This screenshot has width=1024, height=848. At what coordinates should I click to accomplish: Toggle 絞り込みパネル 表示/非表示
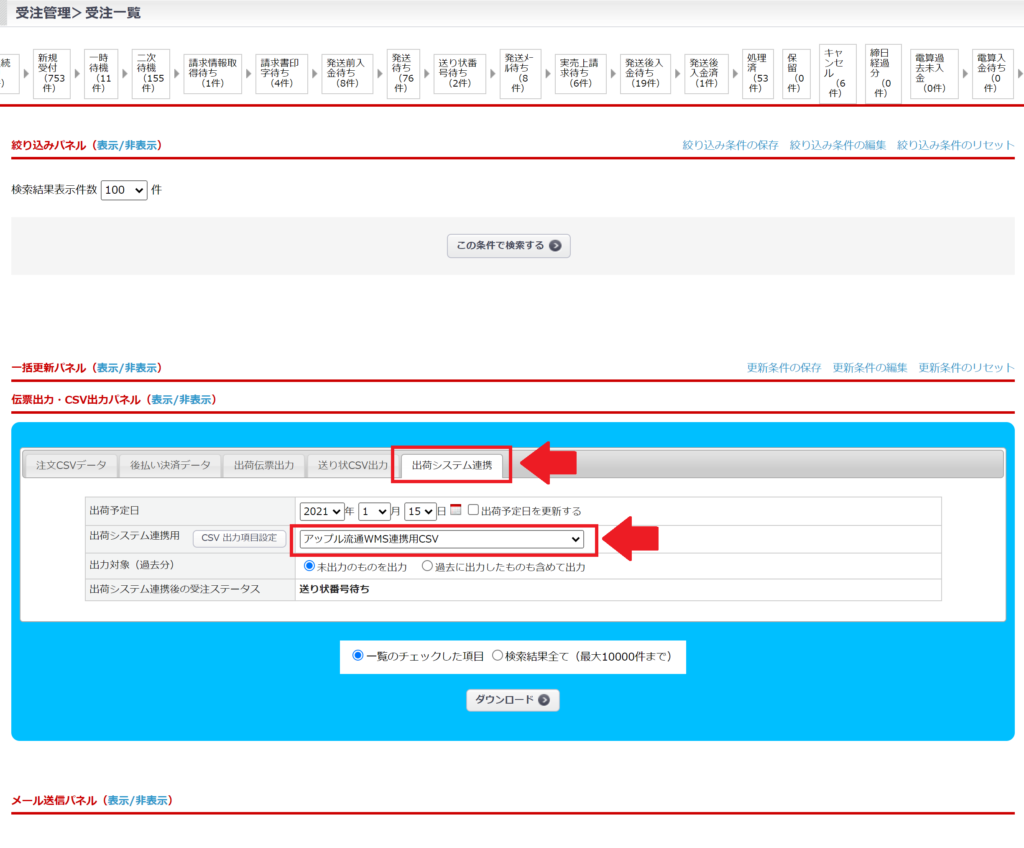(x=127, y=145)
